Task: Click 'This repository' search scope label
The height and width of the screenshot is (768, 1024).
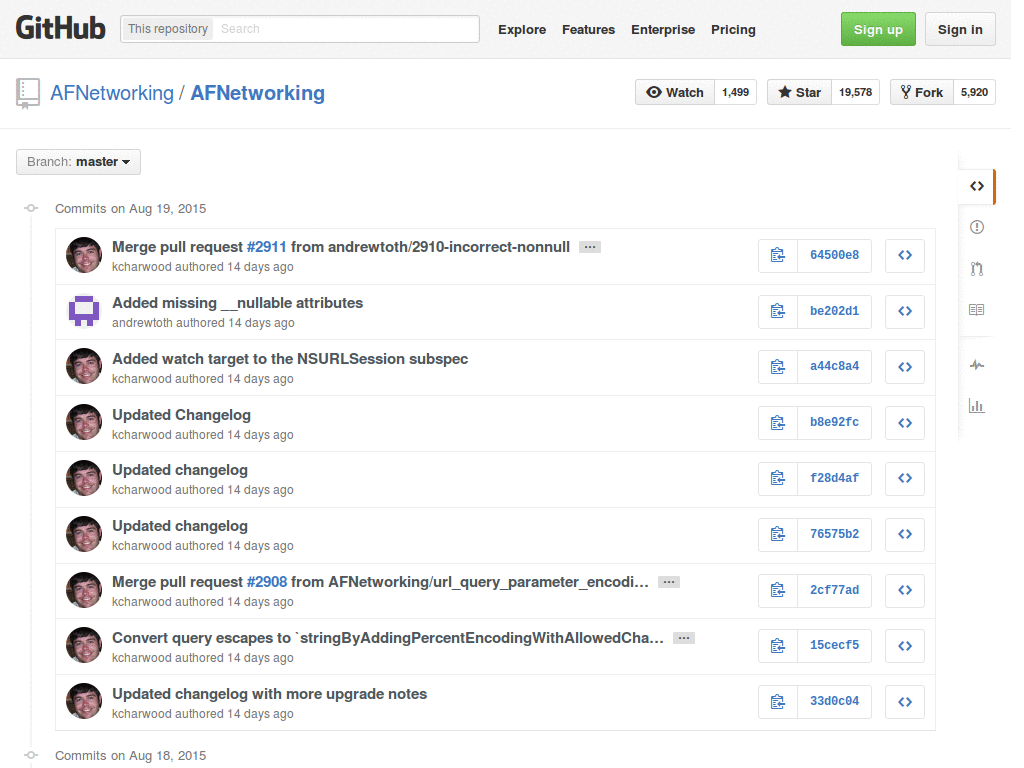Action: click(168, 29)
